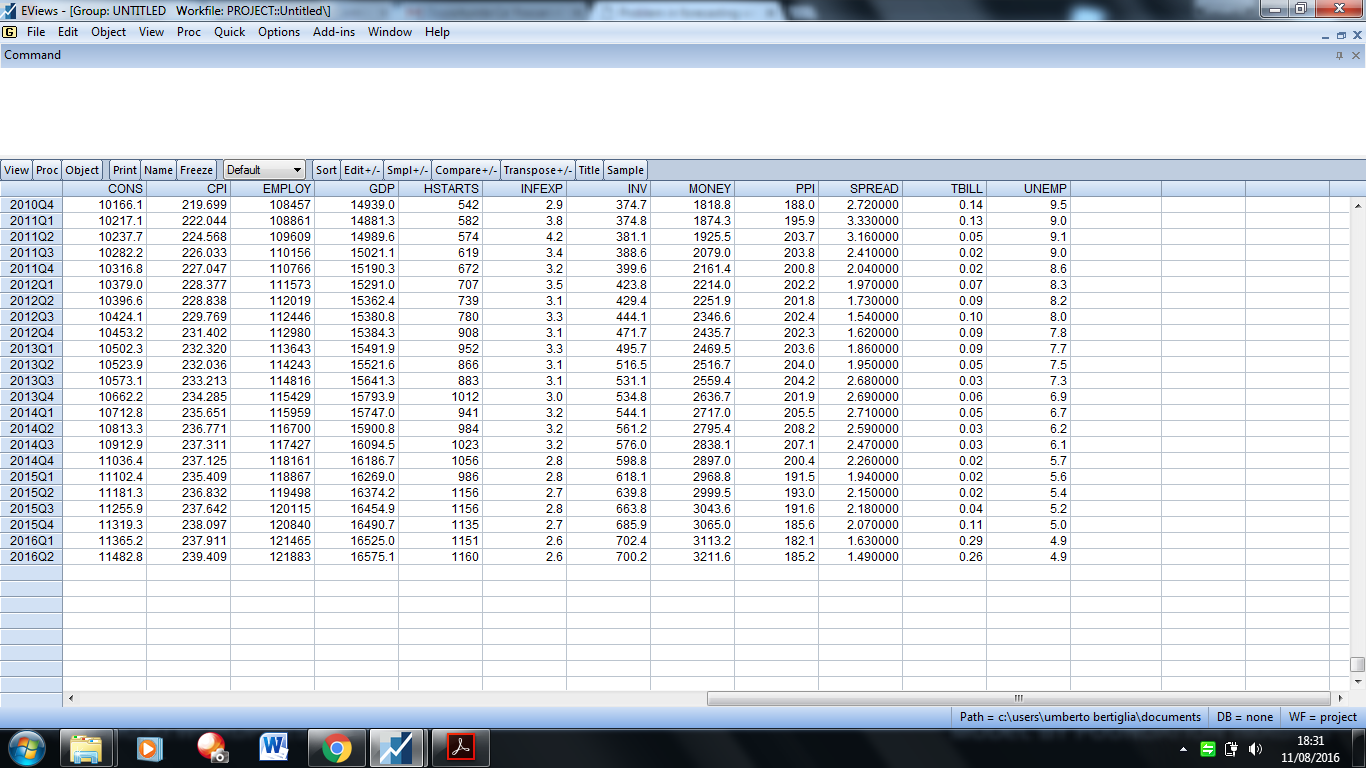This screenshot has height=768, width=1366.
Task: Click the power plug tray icon
Action: pyautogui.click(x=1232, y=749)
